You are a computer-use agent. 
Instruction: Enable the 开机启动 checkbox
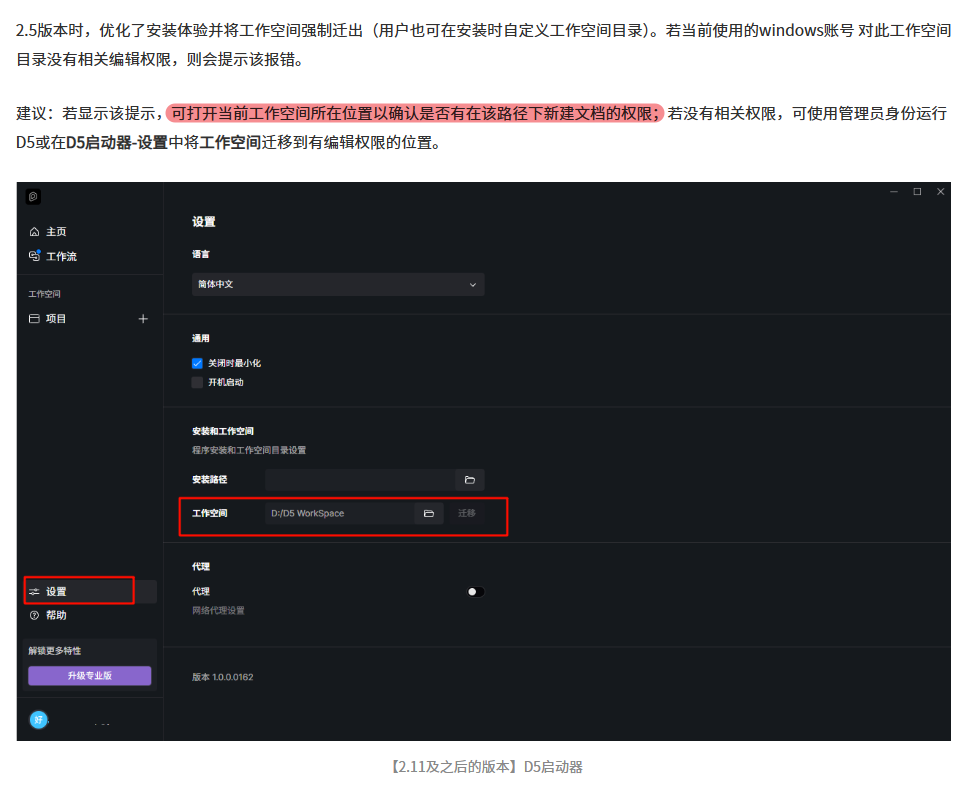tap(197, 382)
